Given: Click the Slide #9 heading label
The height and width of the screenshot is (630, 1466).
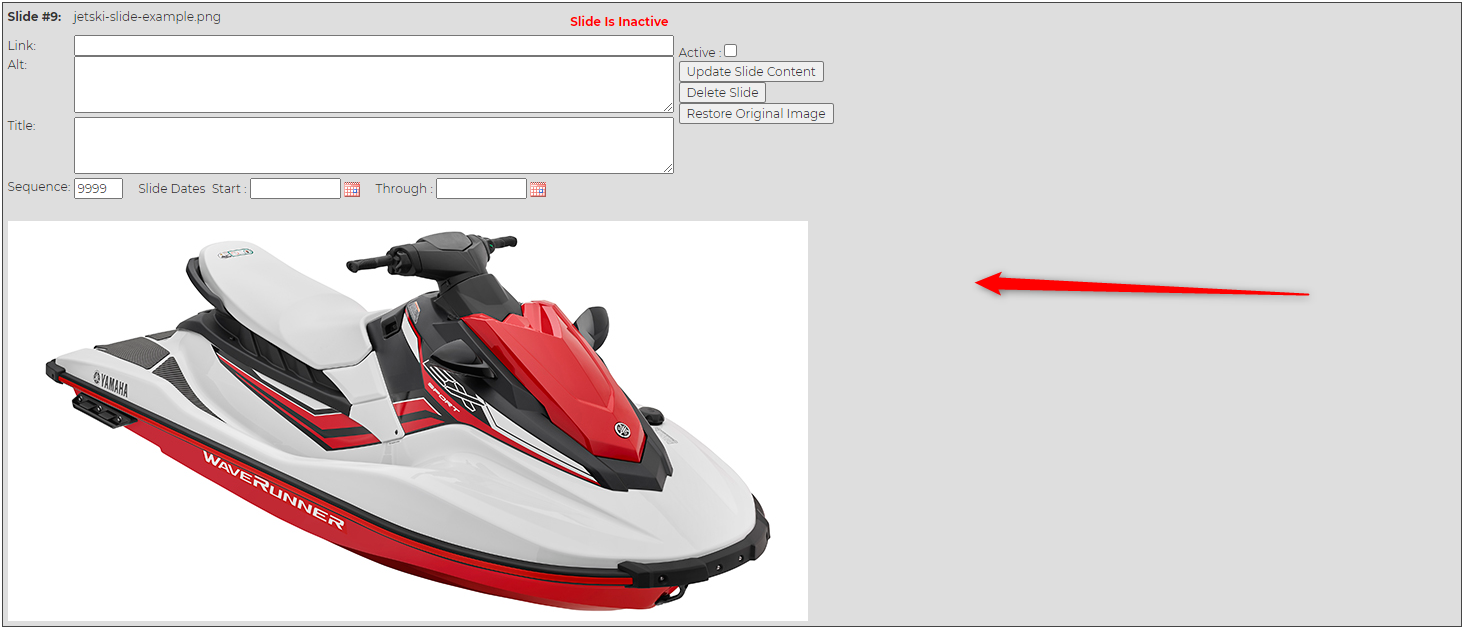Looking at the screenshot, I should (x=34, y=17).
